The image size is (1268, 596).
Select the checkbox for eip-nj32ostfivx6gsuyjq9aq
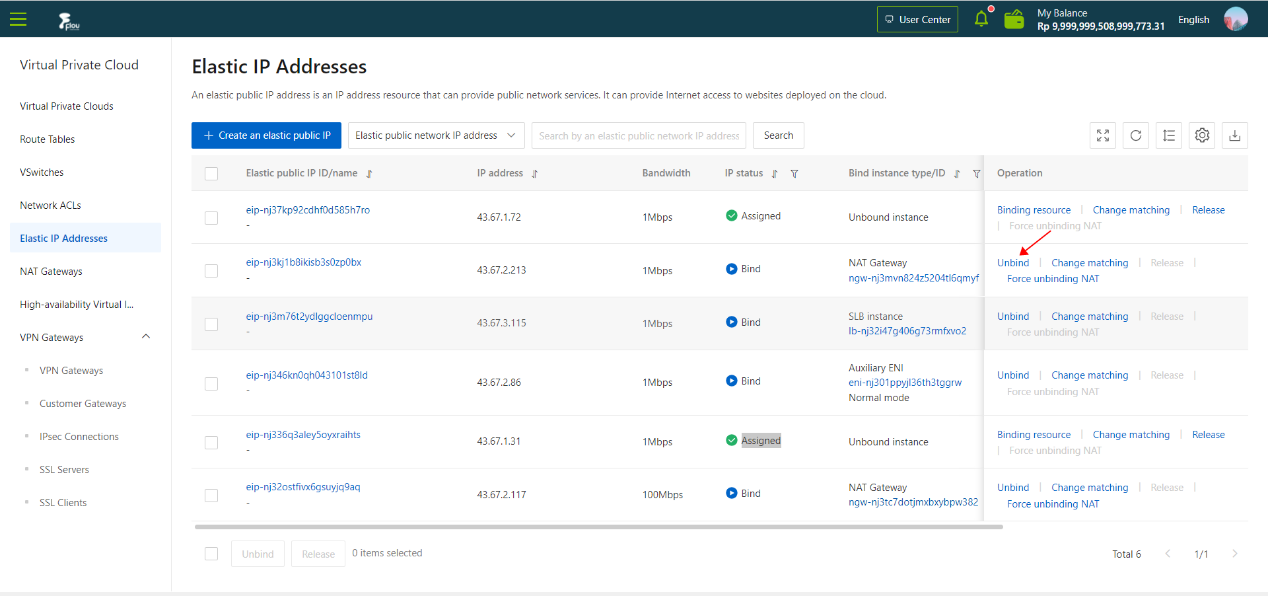(x=211, y=495)
